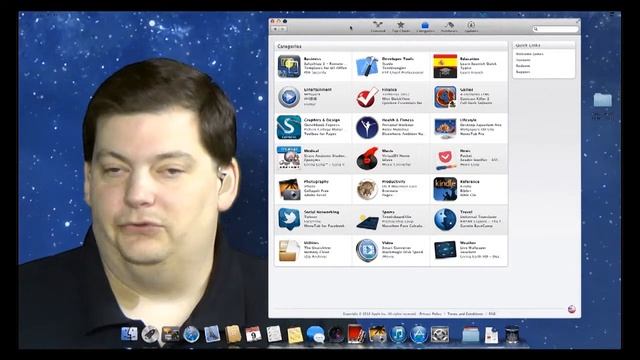Open the Music category icon

(367, 158)
